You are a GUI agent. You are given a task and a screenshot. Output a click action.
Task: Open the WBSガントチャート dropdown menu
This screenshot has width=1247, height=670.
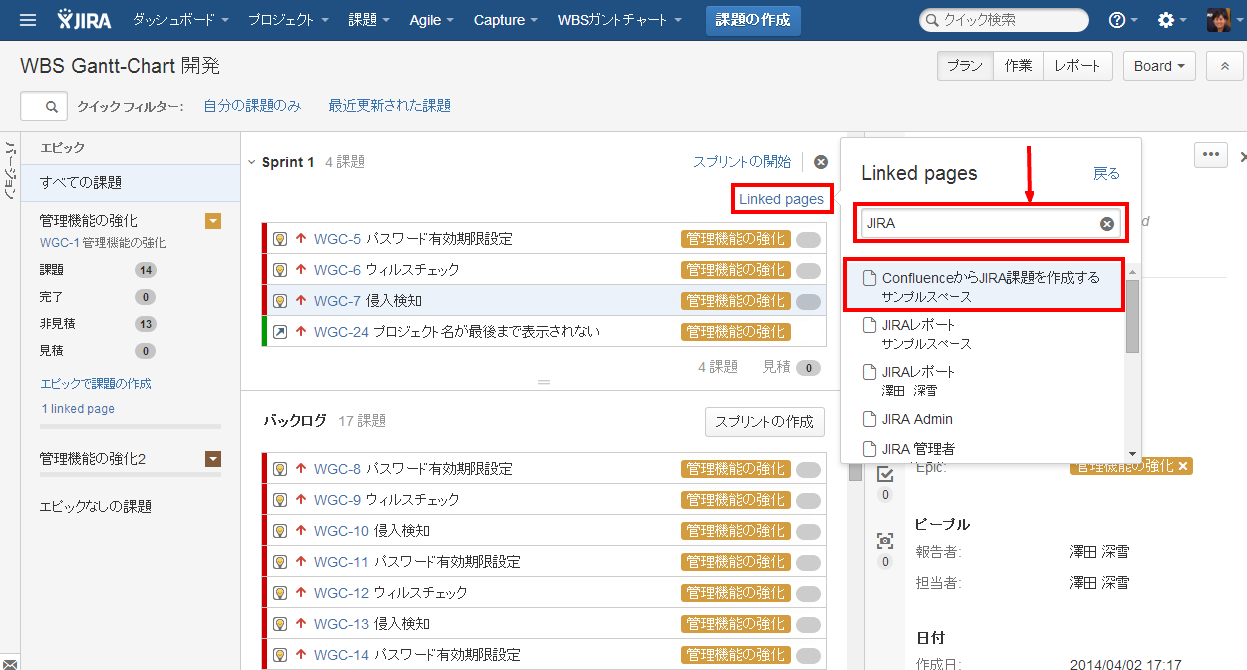(620, 20)
